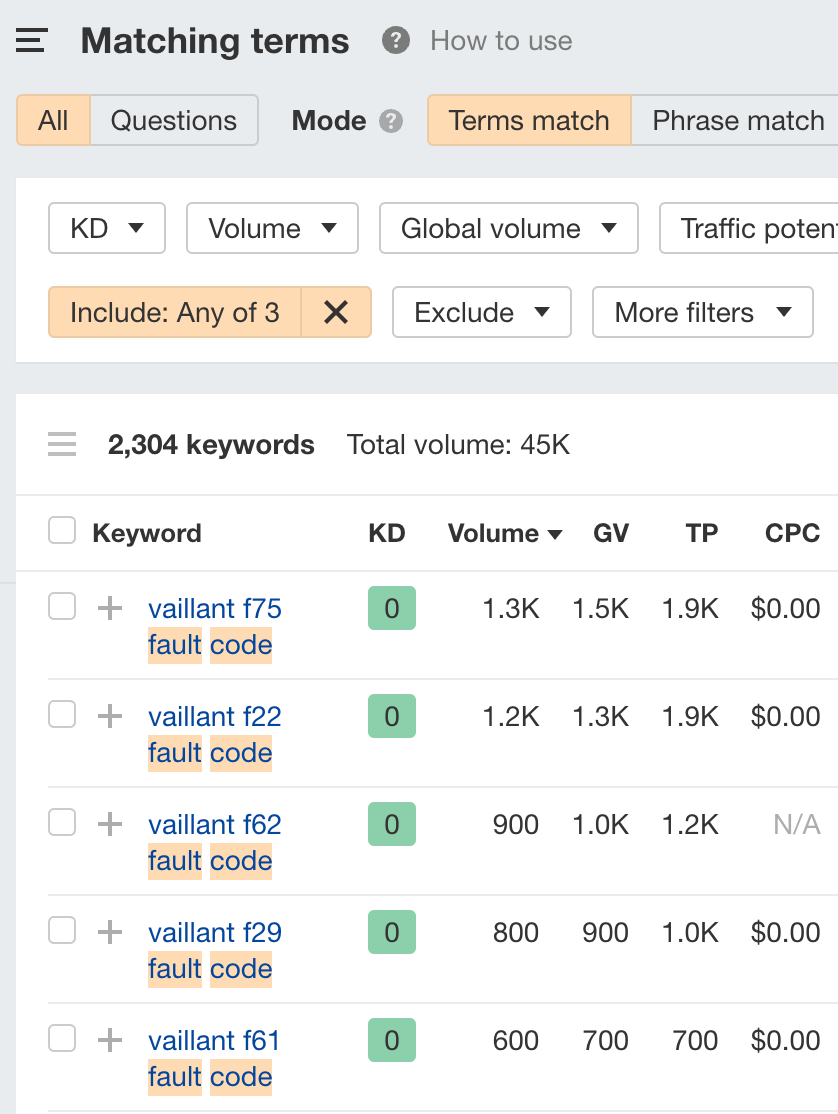The height and width of the screenshot is (1114, 838).
Task: Switch to the Questions tab
Action: click(x=173, y=120)
